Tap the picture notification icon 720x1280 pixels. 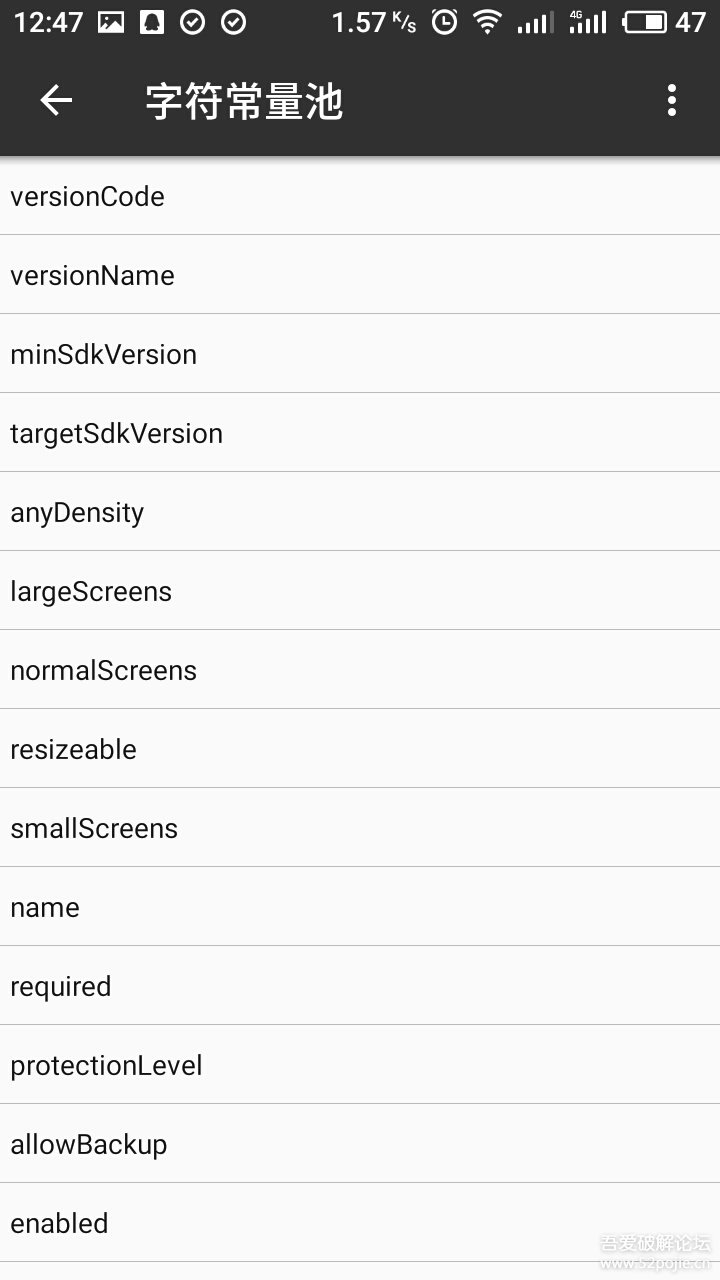pos(111,22)
